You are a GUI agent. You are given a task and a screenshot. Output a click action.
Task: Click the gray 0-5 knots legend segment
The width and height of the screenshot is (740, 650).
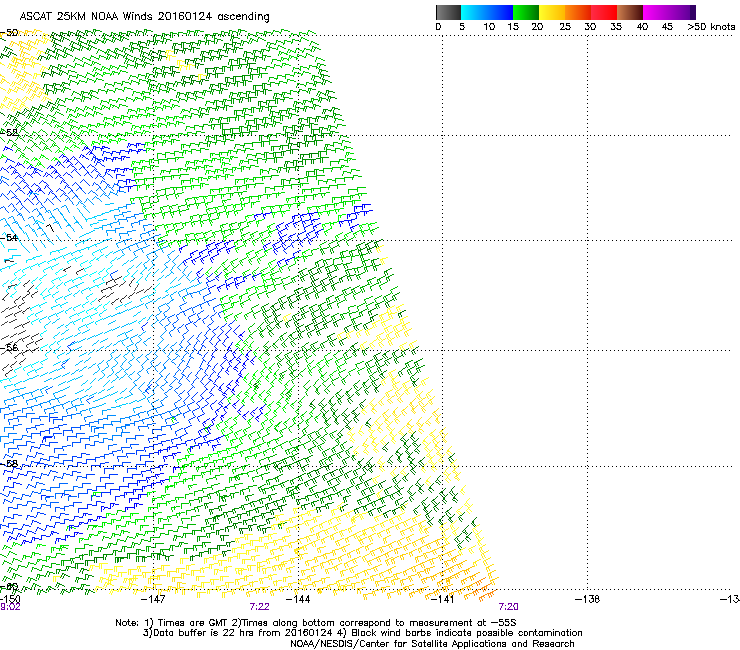[x=448, y=12]
